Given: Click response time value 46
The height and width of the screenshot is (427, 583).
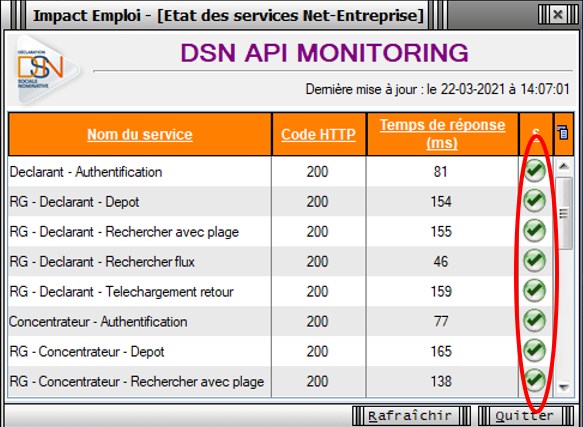Looking at the screenshot, I should point(441,261).
